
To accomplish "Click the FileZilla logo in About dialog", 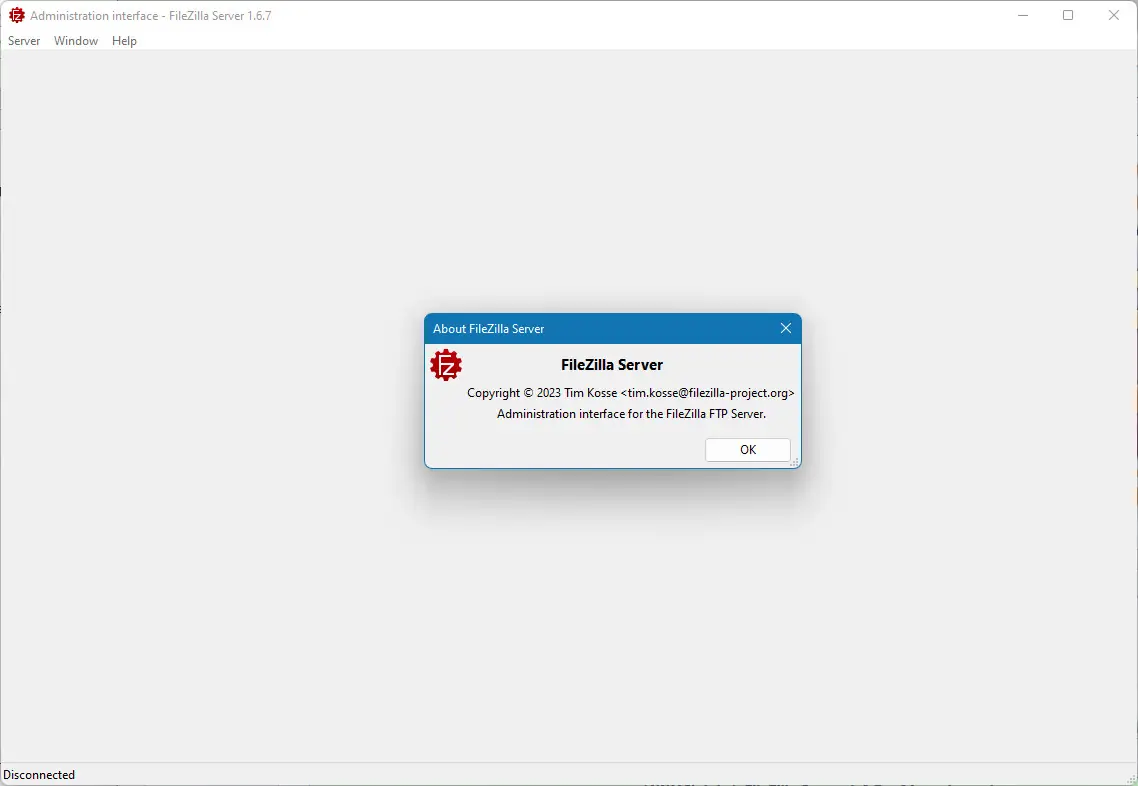I will [446, 365].
